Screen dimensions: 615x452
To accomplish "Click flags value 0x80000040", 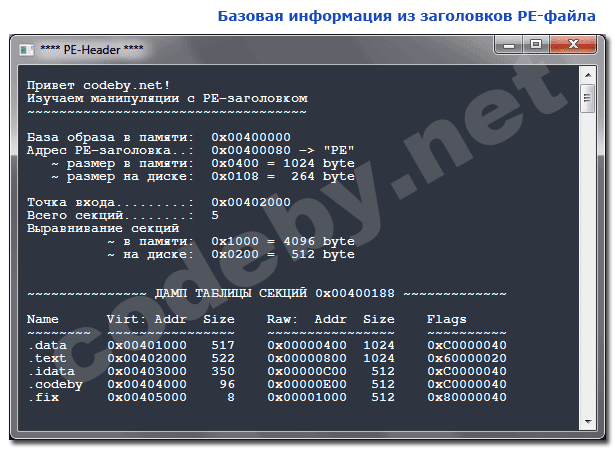I will click(467, 397).
